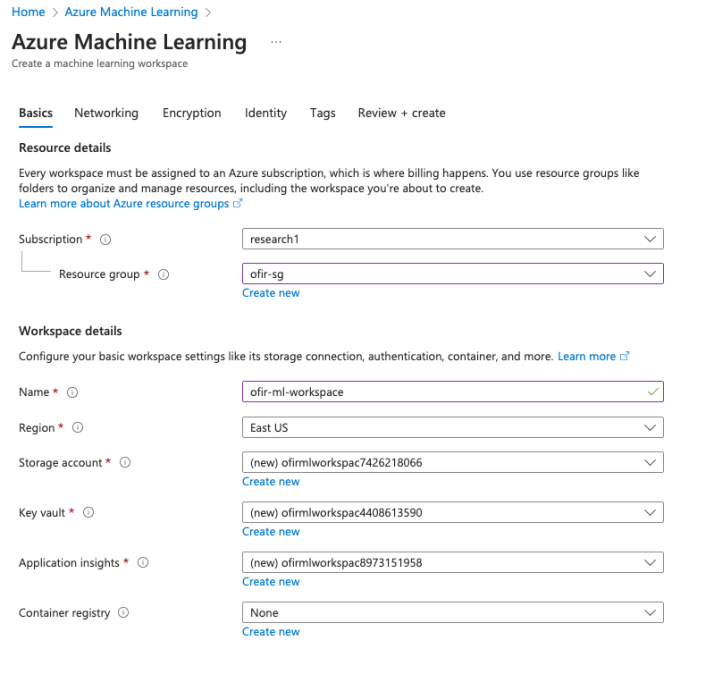Screen dimensions: 714x674
Task: Click Create new under Container registry
Action: tap(270, 632)
